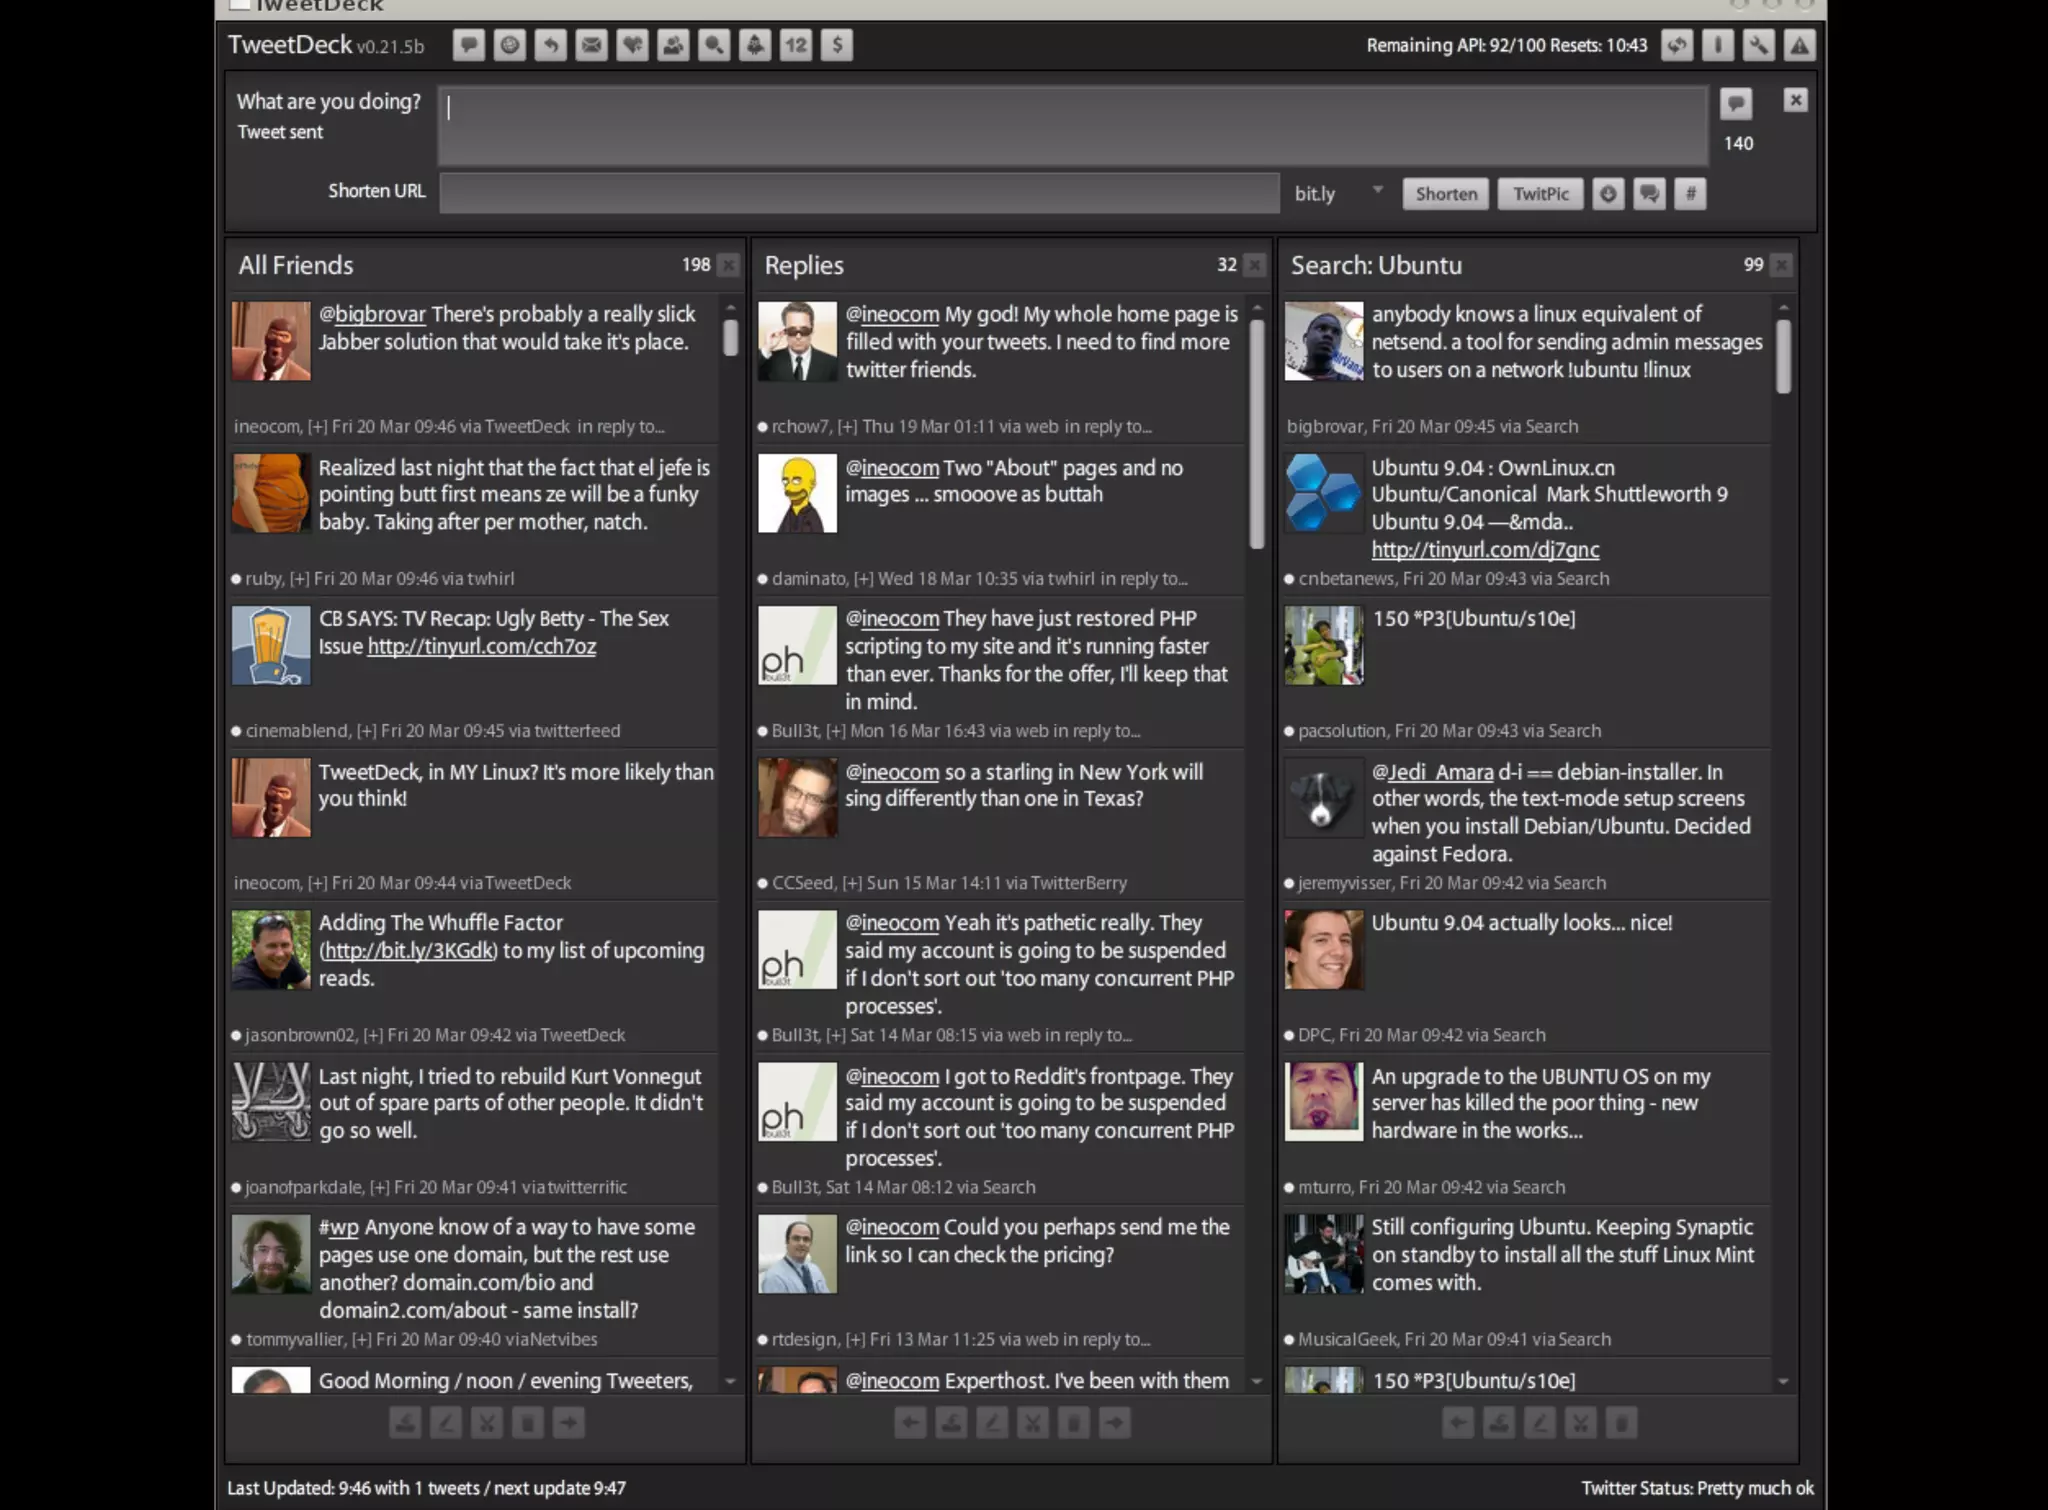
Task: Click the Shorten button
Action: pos(1445,194)
